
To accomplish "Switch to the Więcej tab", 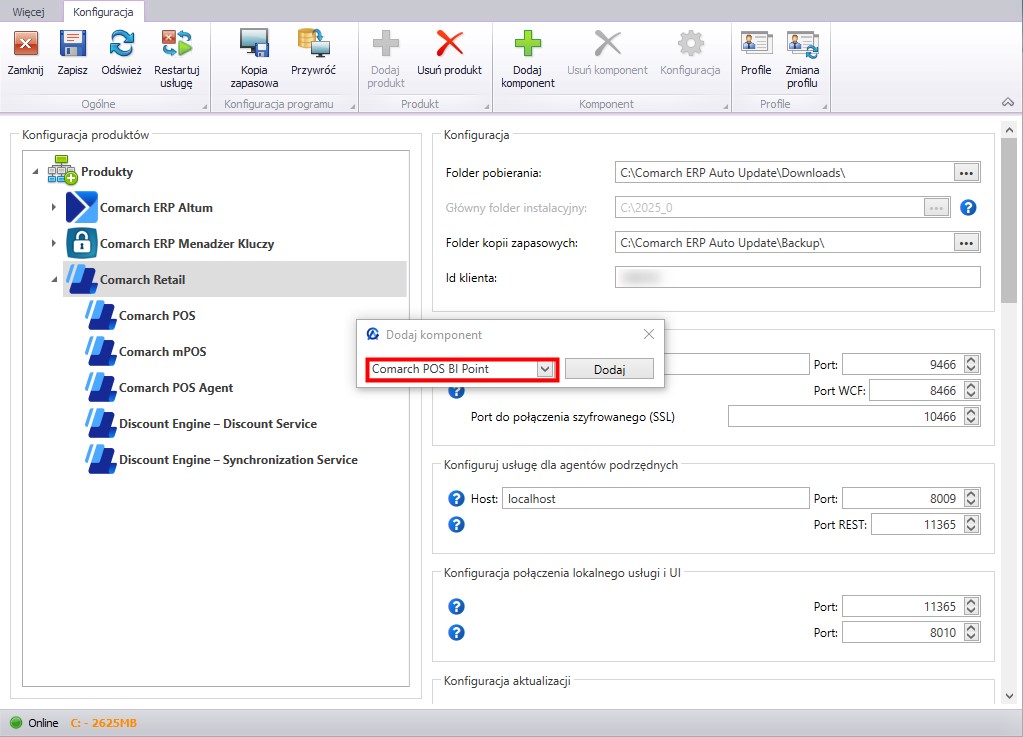I will click(x=29, y=12).
